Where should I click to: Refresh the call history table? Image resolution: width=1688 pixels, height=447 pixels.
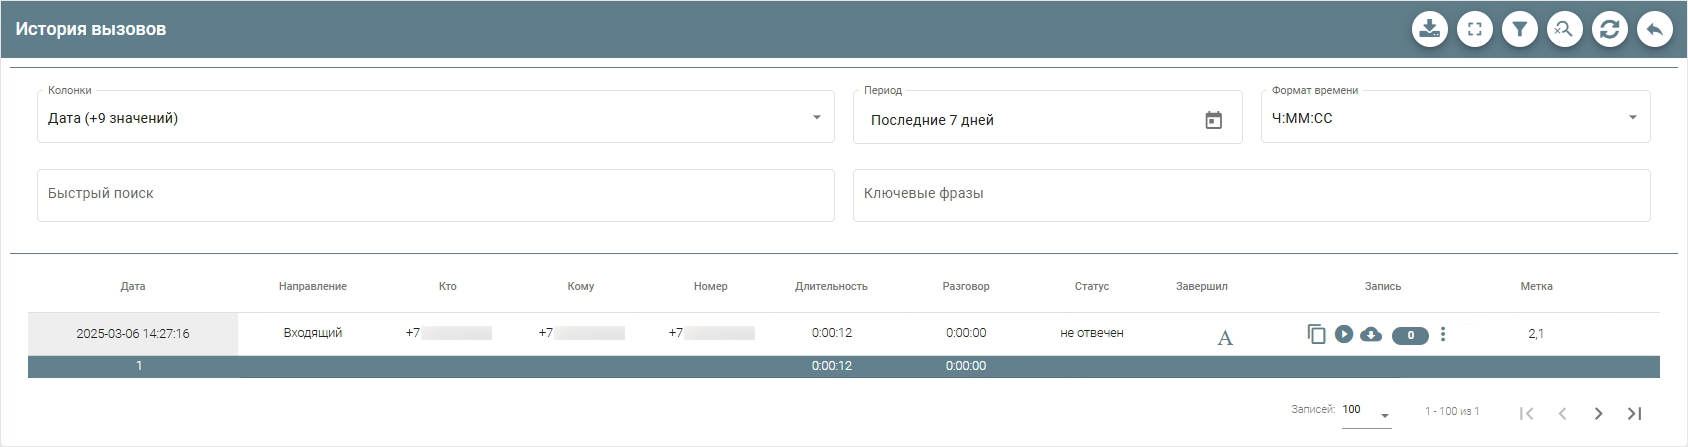pyautogui.click(x=1609, y=29)
